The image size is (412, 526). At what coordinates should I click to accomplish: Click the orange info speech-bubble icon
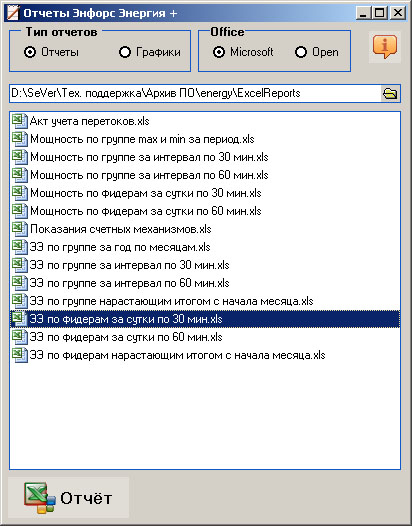pyautogui.click(x=385, y=47)
